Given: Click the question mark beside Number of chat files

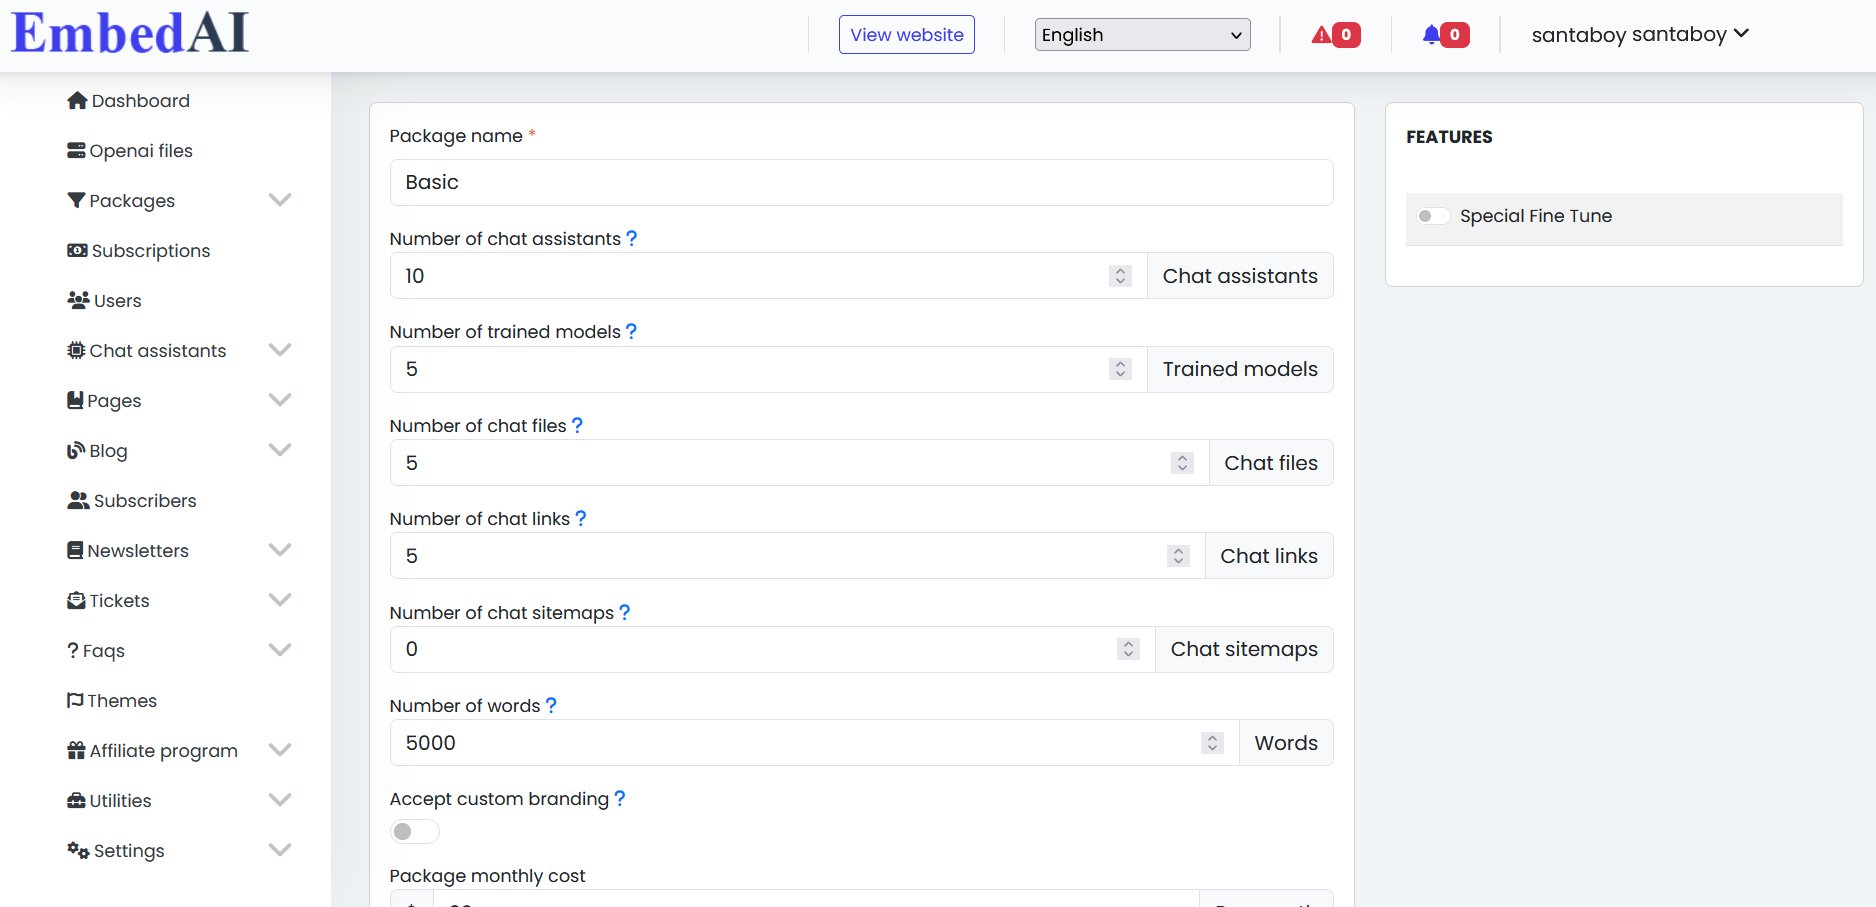Looking at the screenshot, I should click(x=577, y=426).
